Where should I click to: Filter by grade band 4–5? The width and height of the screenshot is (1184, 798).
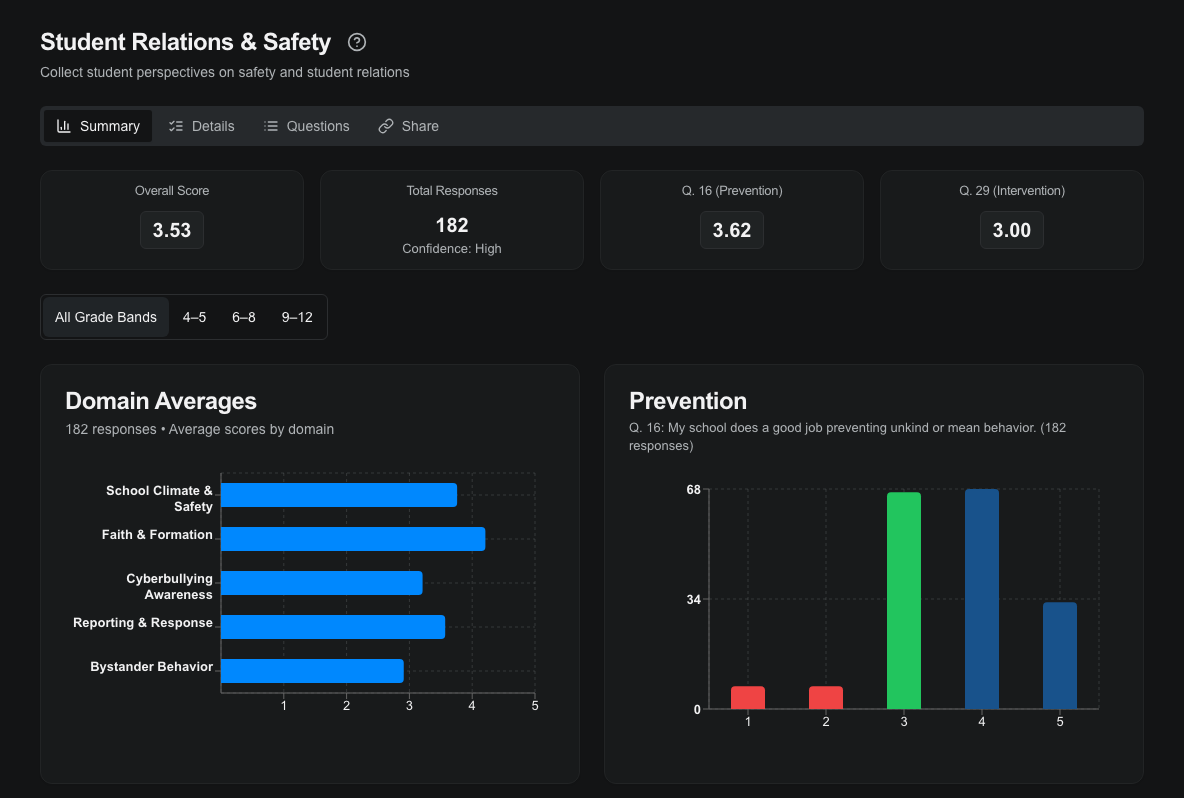[x=194, y=317]
